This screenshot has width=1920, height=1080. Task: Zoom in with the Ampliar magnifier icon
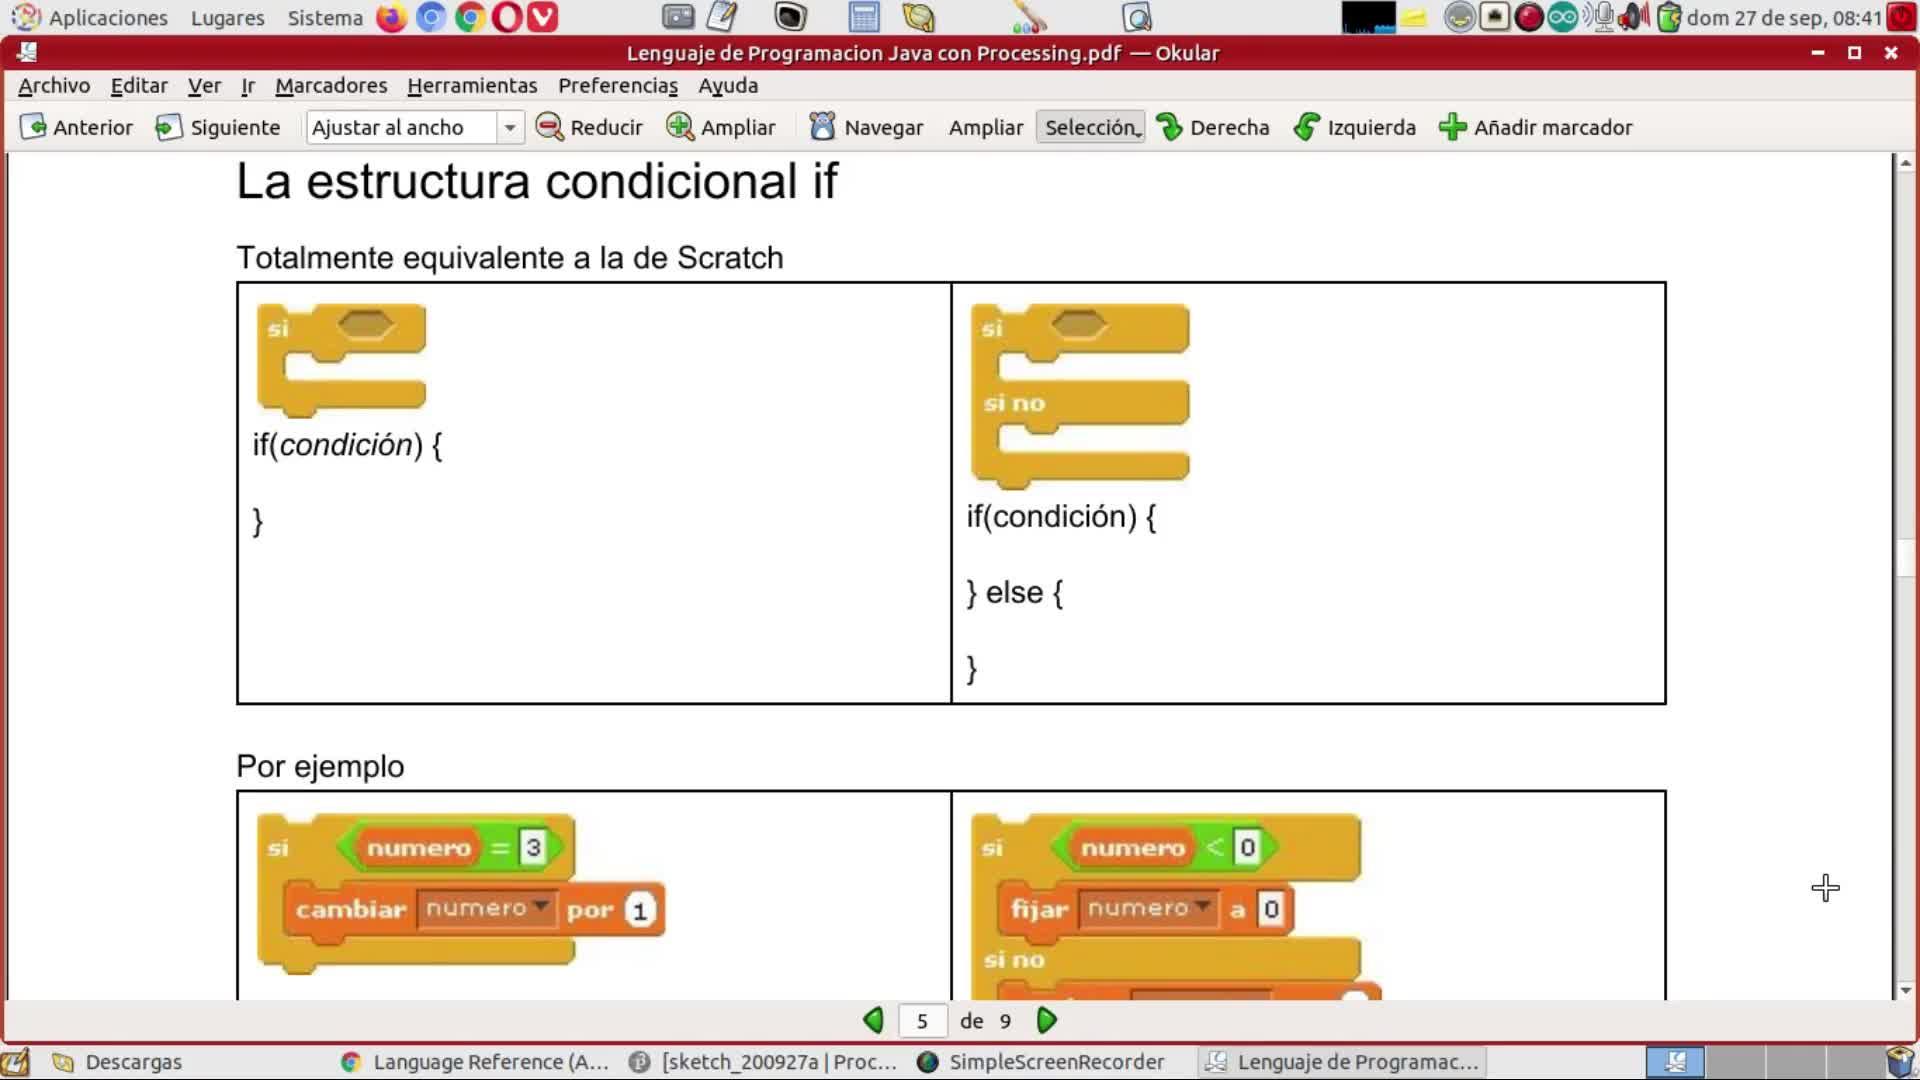point(680,127)
